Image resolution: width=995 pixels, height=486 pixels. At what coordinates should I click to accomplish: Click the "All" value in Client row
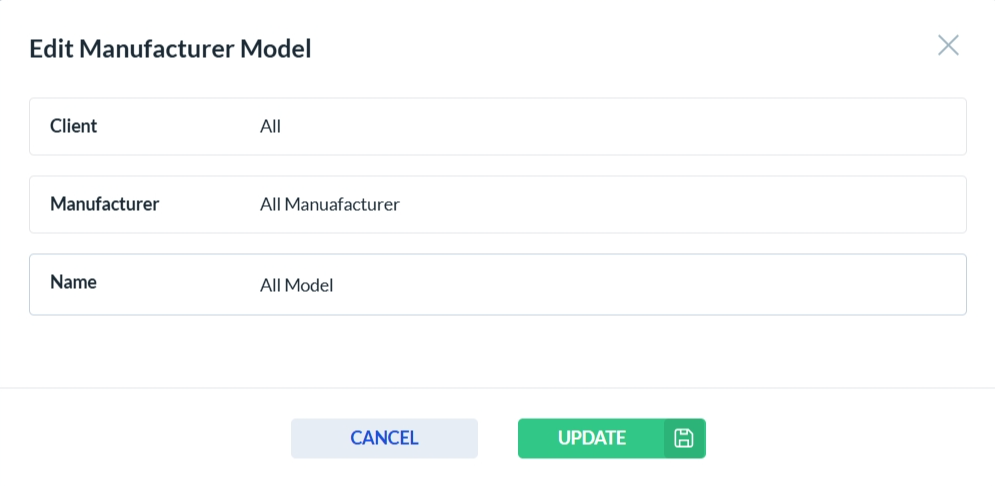coord(270,127)
